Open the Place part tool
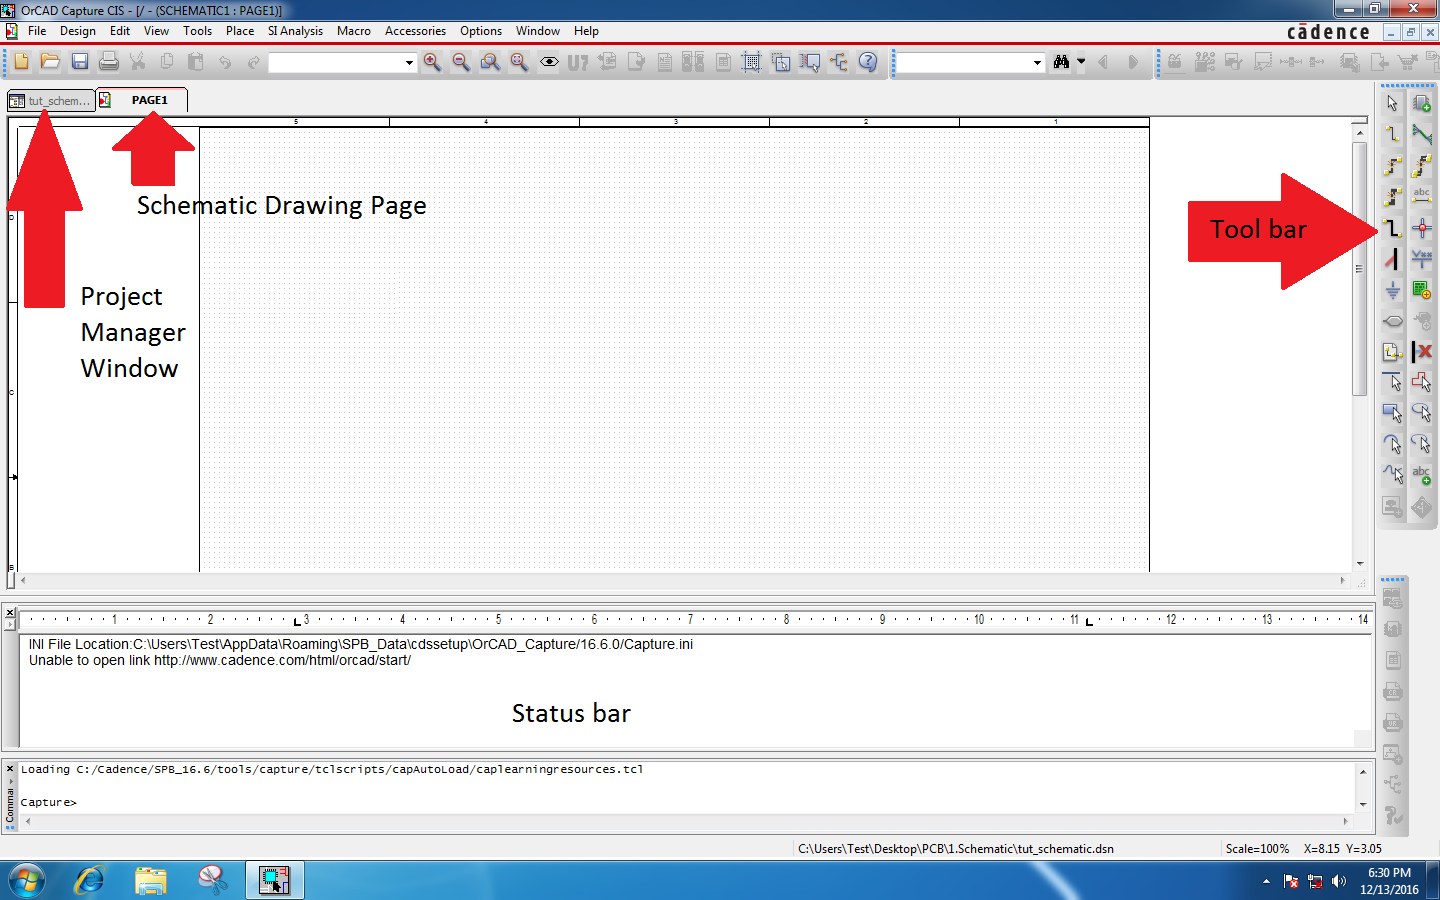This screenshot has height=900, width=1440. (x=1423, y=102)
